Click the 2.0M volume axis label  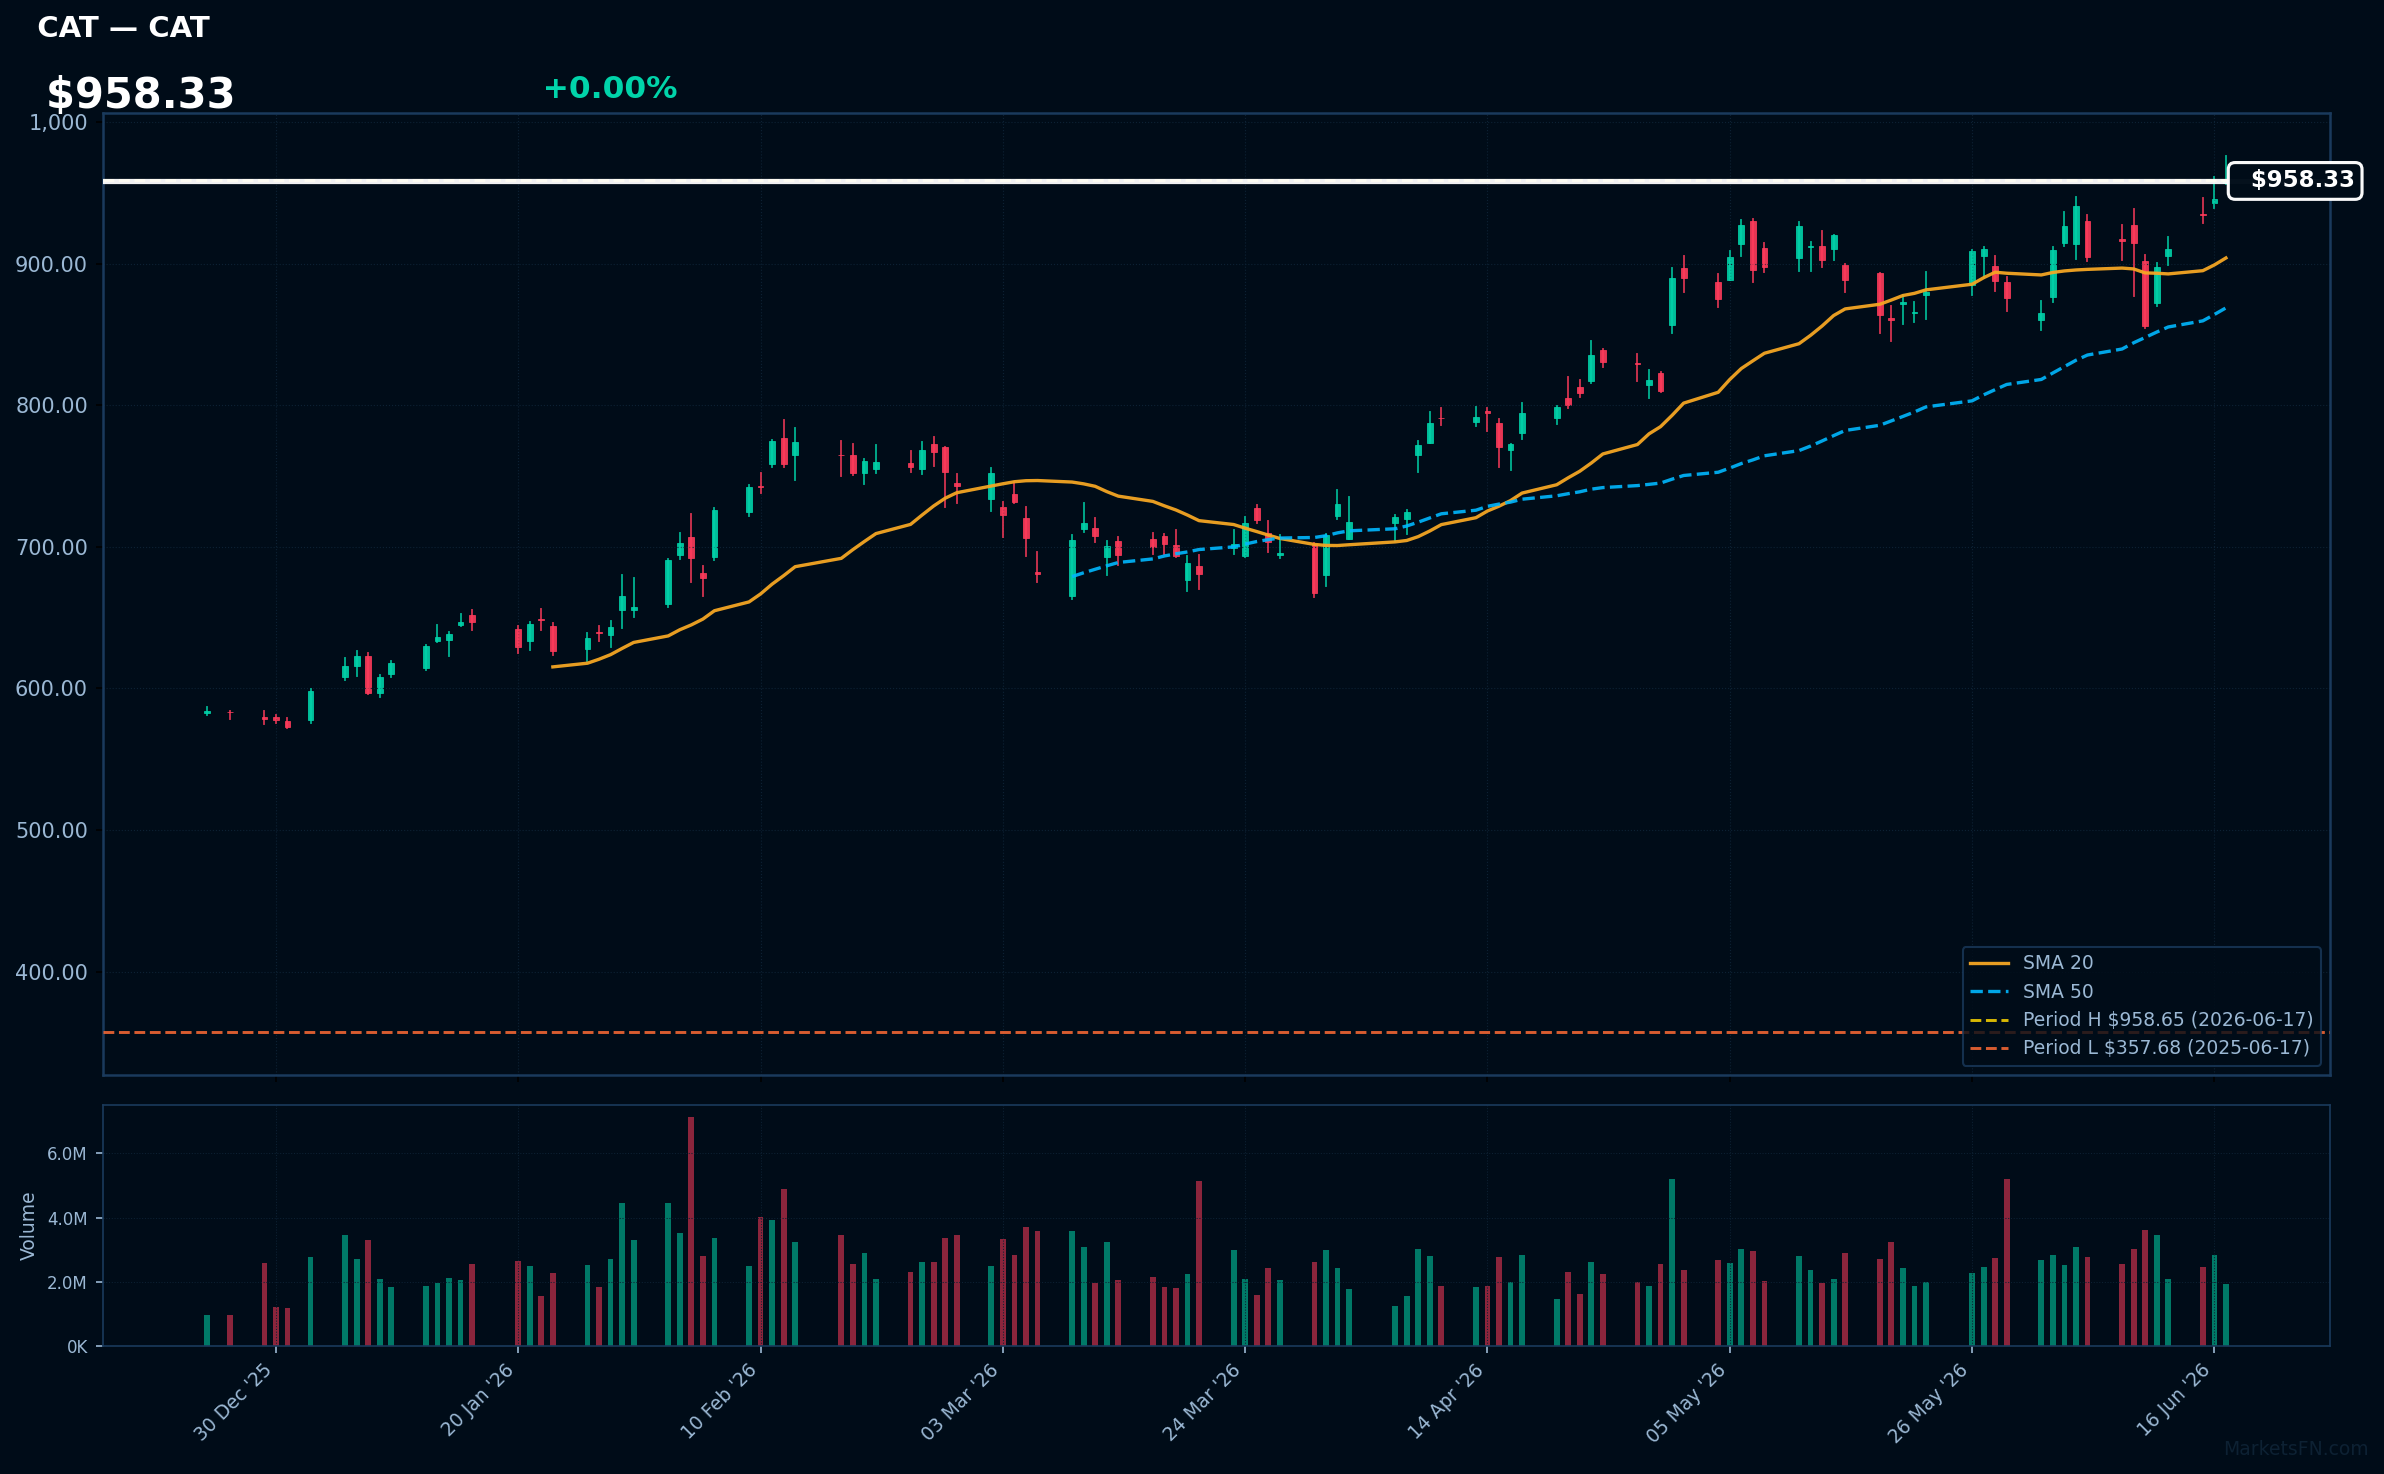coord(67,1283)
